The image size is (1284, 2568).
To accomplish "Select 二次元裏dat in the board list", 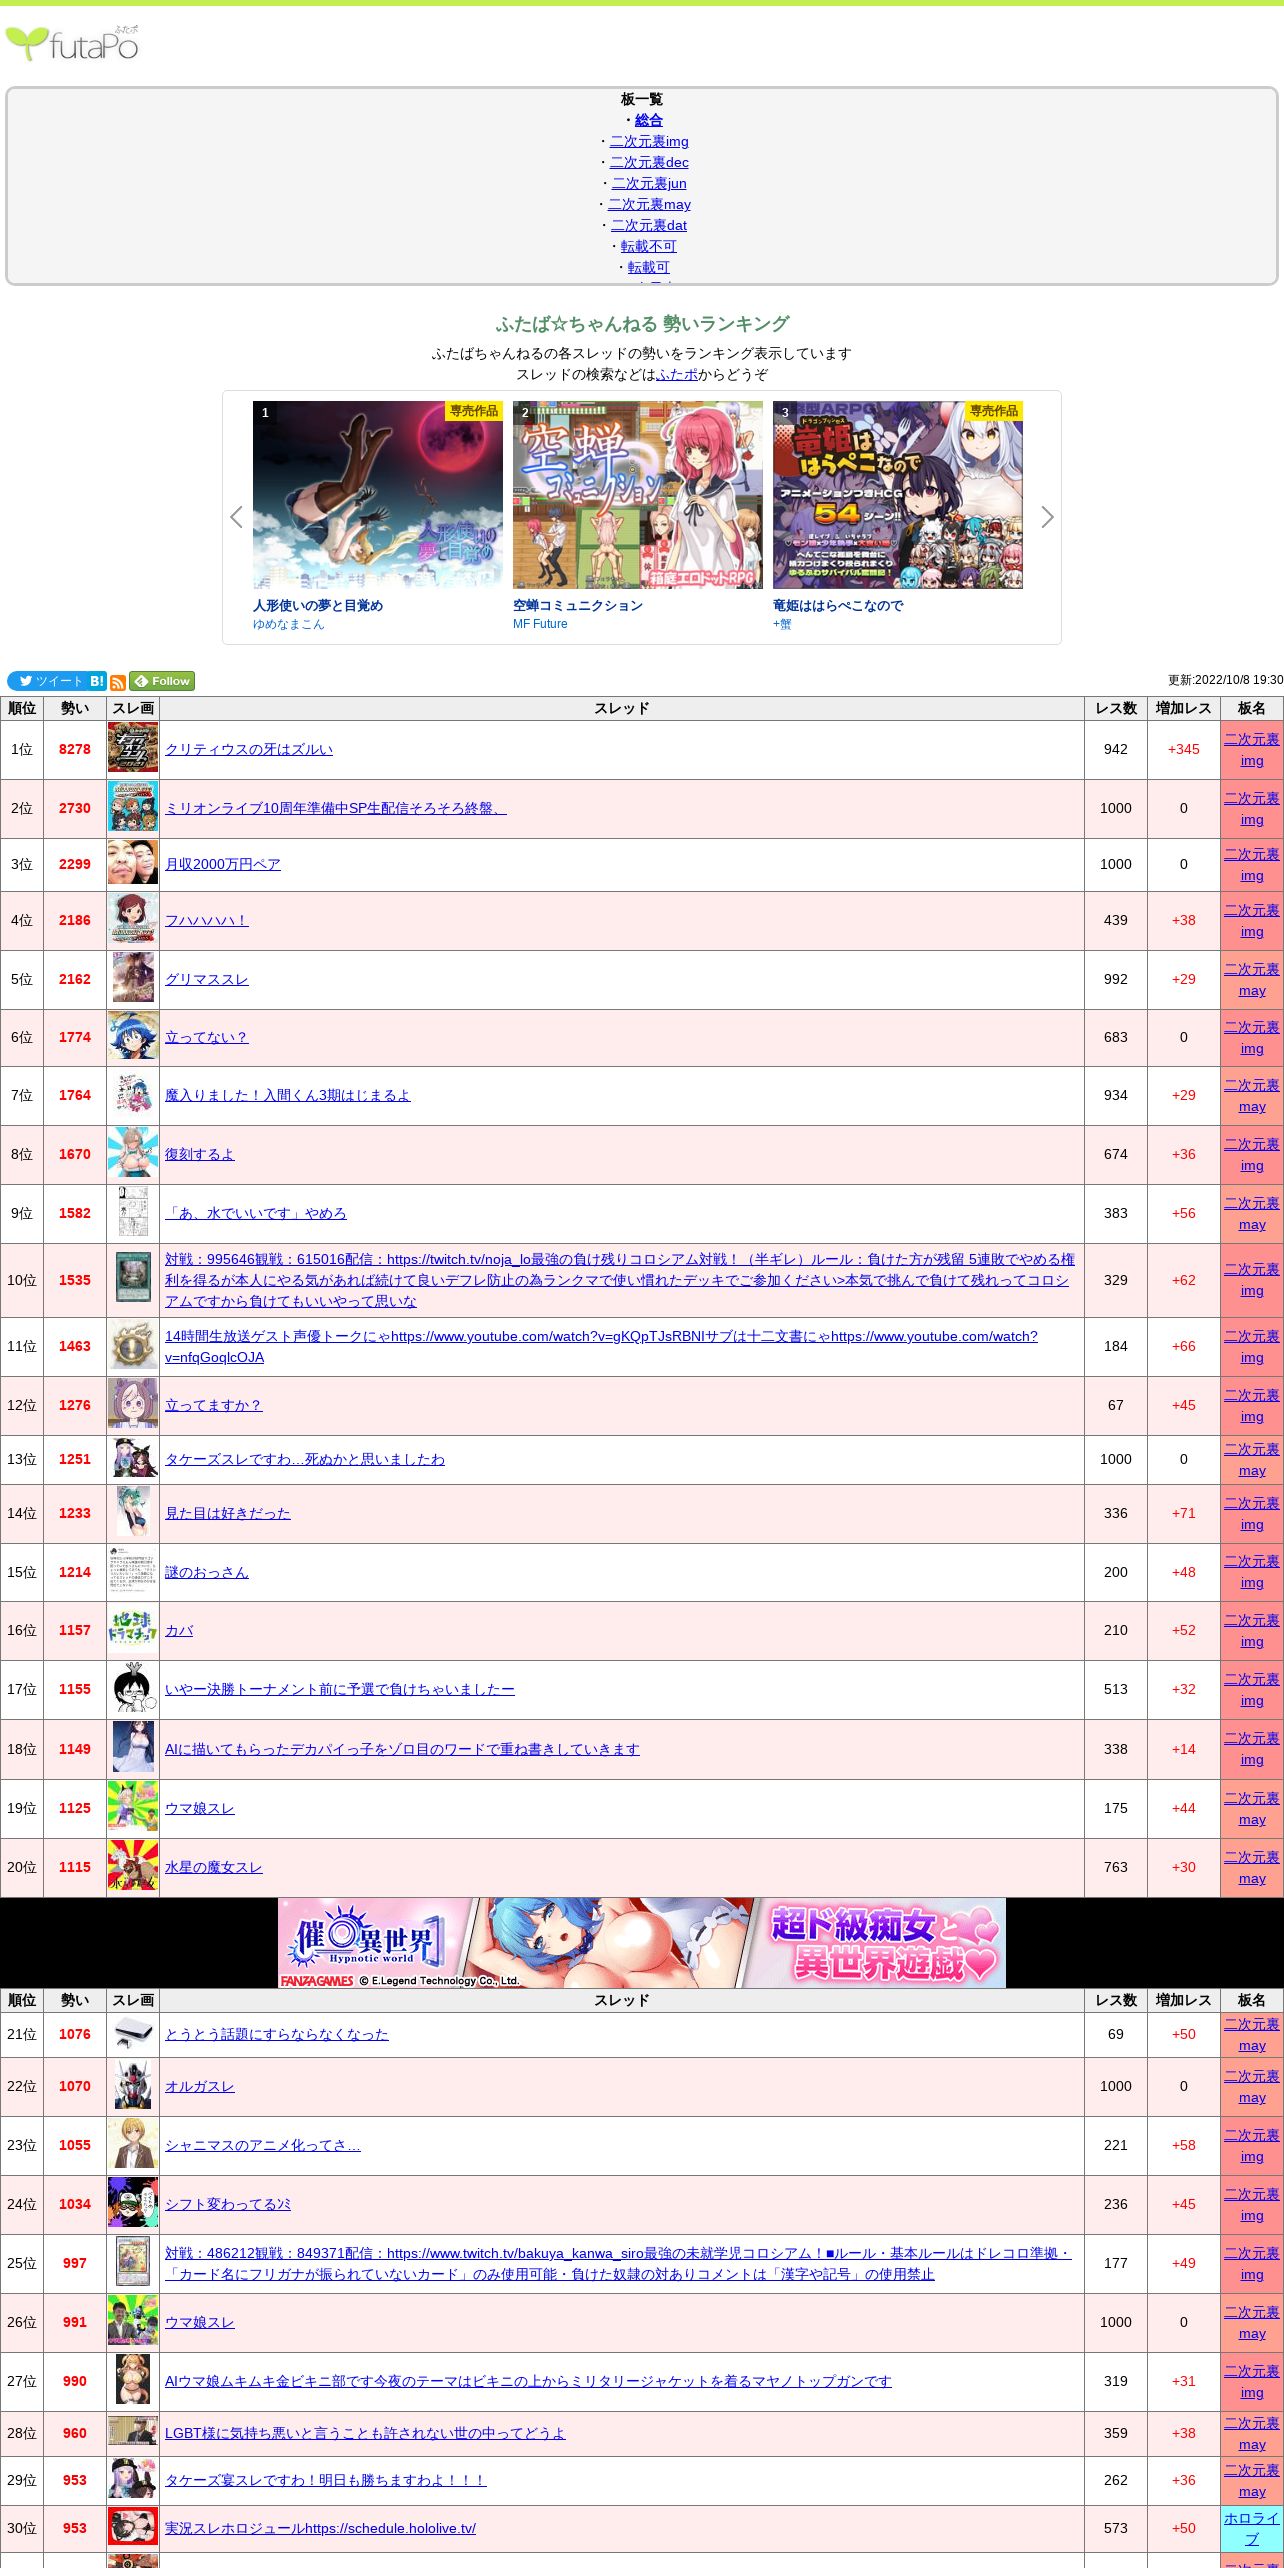I will pyautogui.click(x=649, y=225).
